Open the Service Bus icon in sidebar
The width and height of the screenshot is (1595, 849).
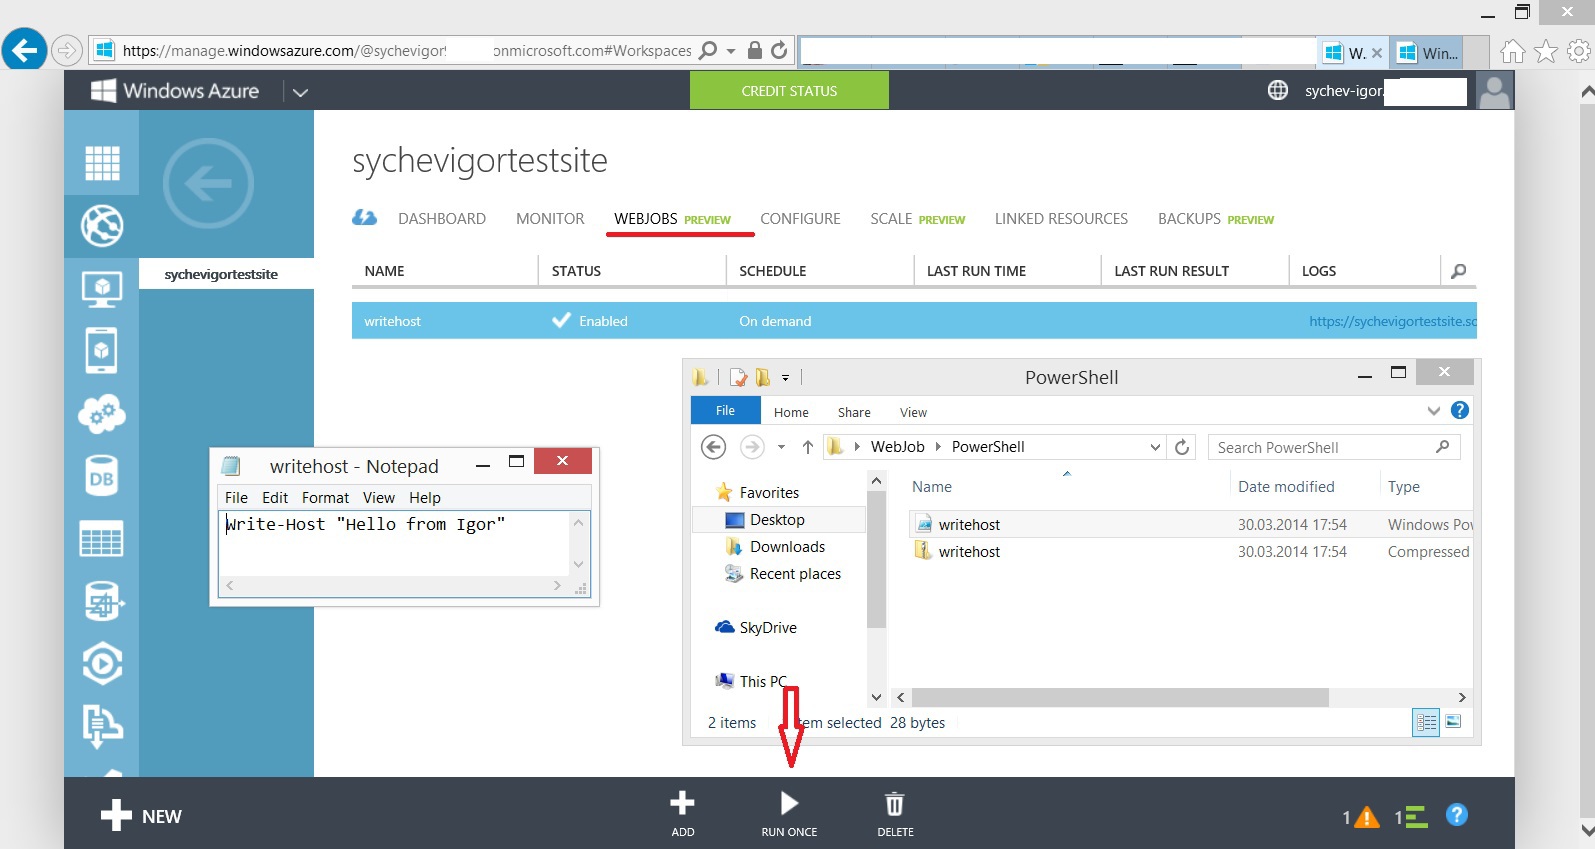(102, 726)
